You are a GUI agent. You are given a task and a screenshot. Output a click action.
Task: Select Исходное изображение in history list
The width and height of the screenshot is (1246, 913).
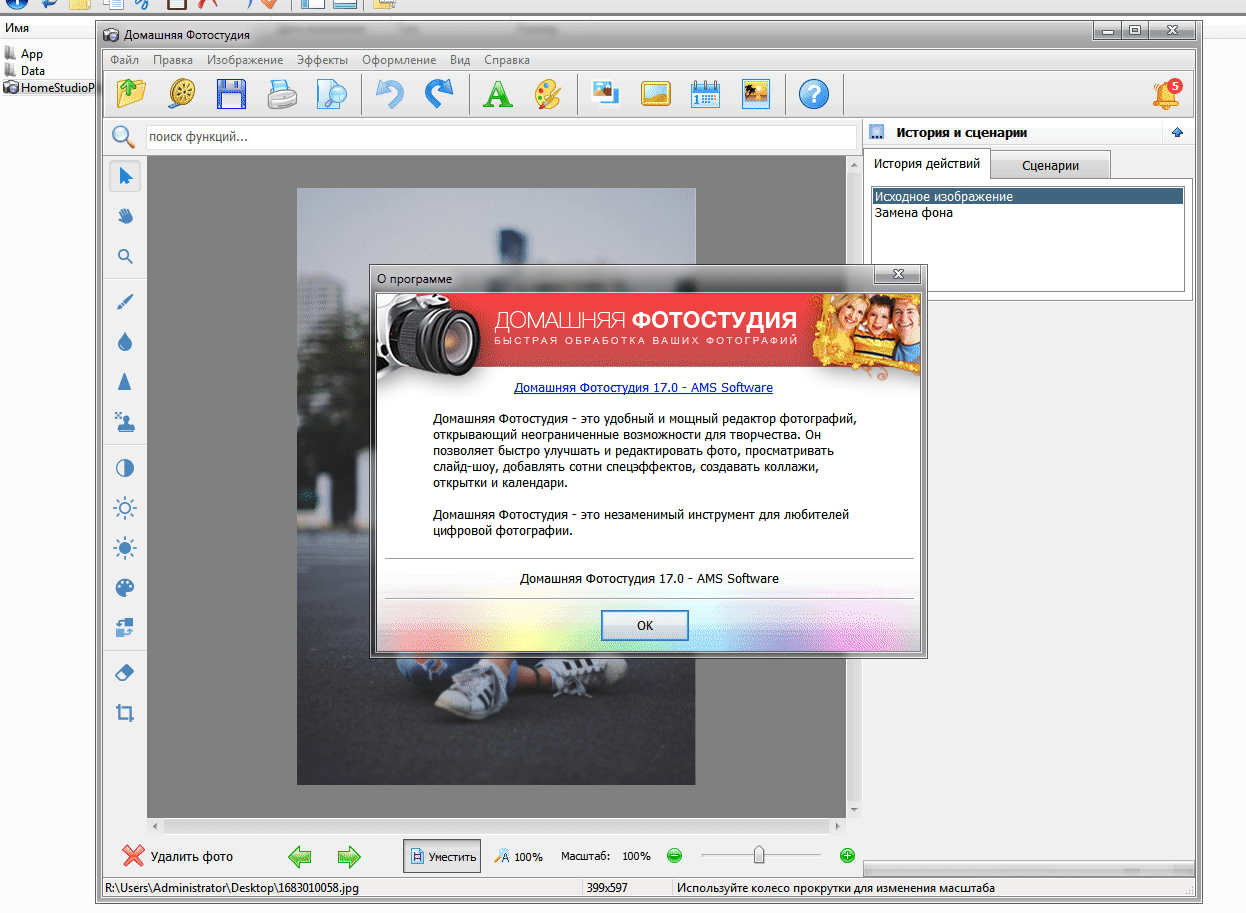click(x=1028, y=197)
